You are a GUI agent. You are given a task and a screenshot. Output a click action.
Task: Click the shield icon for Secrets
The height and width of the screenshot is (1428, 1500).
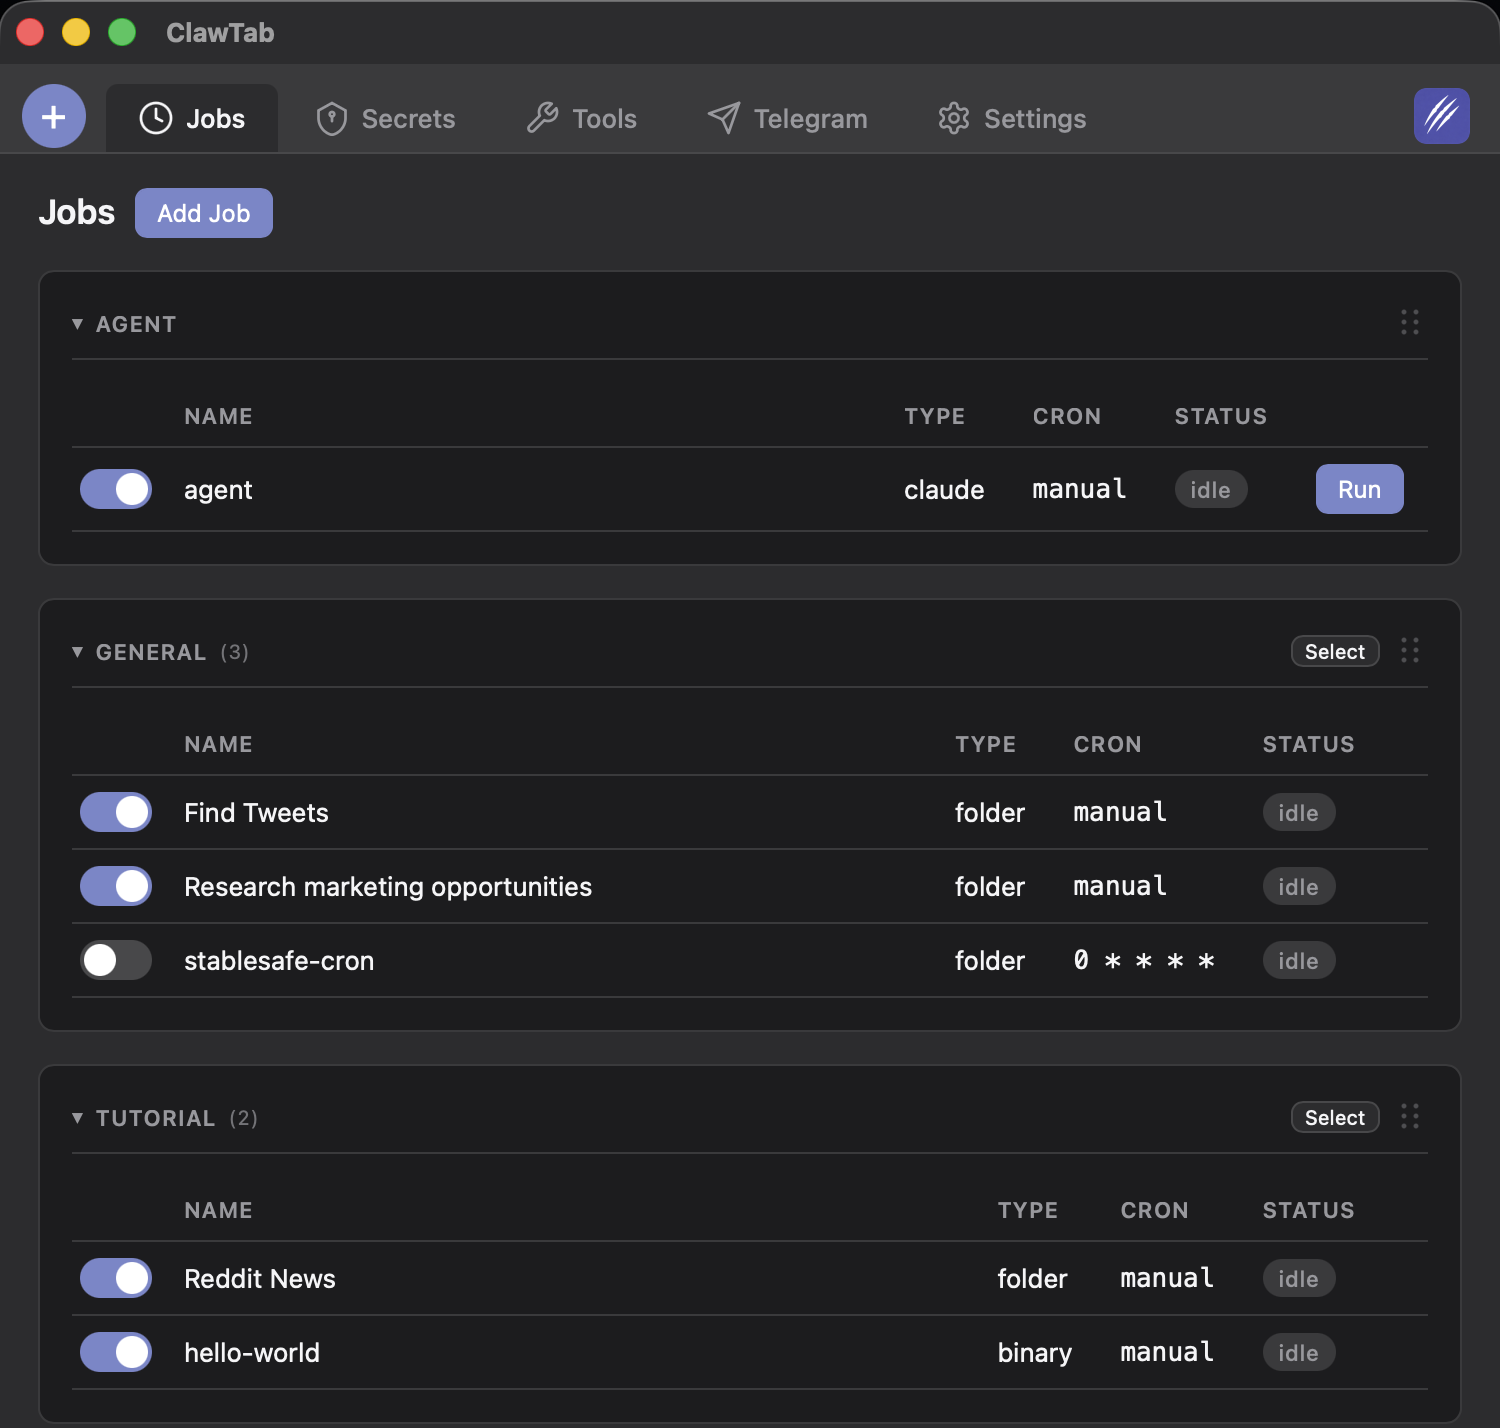click(330, 118)
